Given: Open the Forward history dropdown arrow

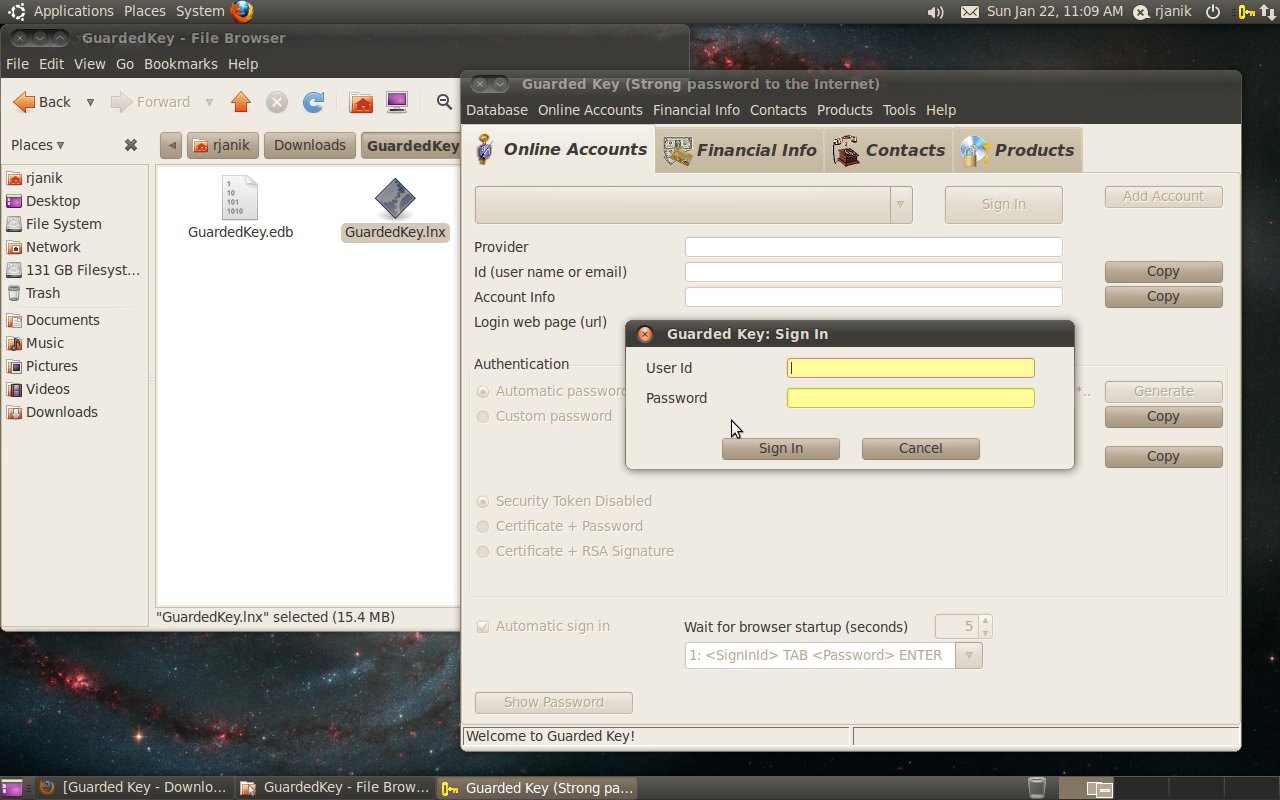Looking at the screenshot, I should [209, 102].
